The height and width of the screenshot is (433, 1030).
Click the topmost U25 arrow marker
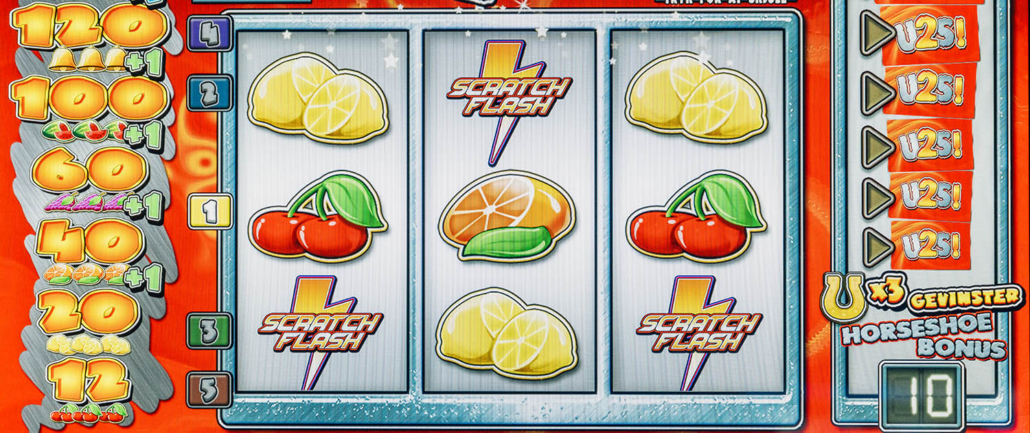pos(877,33)
